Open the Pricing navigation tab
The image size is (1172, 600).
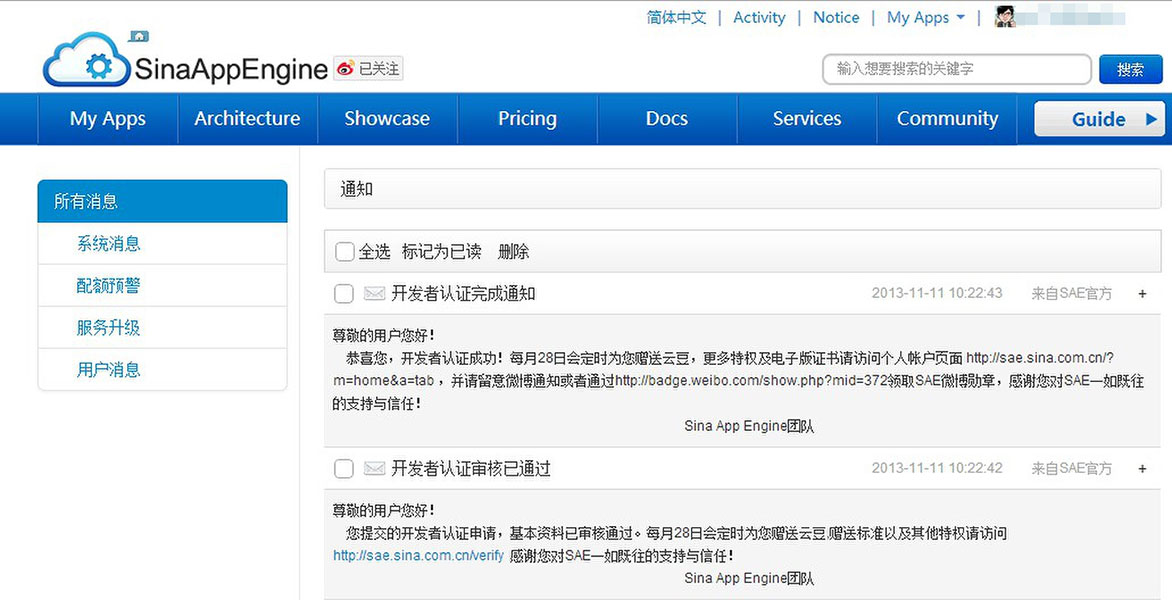527,119
